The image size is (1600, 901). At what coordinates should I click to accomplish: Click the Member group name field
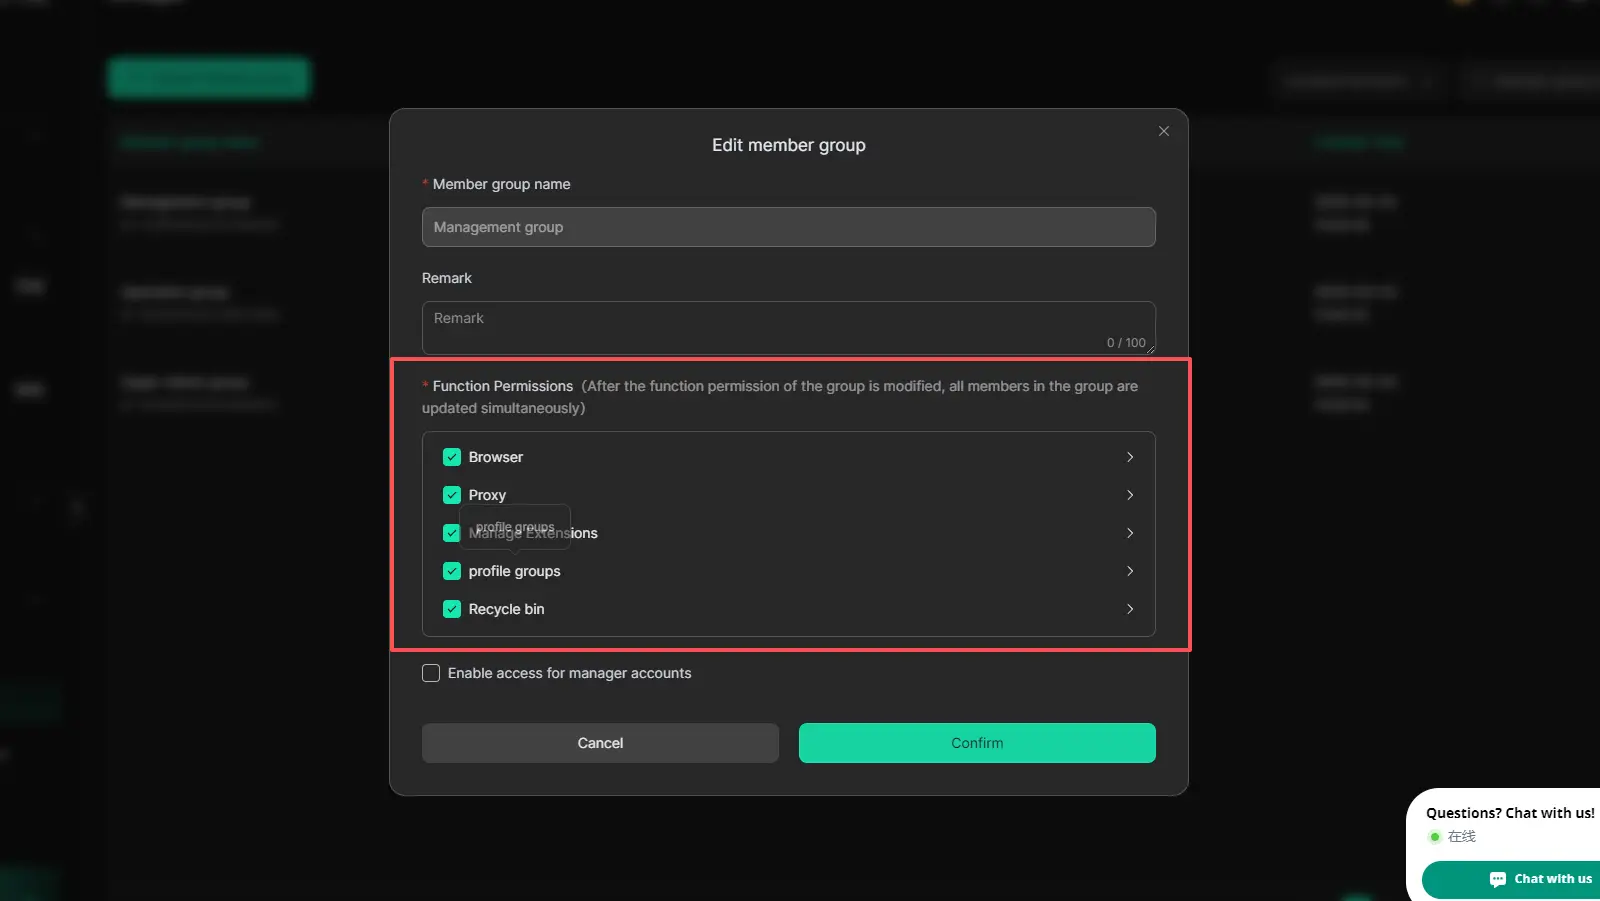788,227
